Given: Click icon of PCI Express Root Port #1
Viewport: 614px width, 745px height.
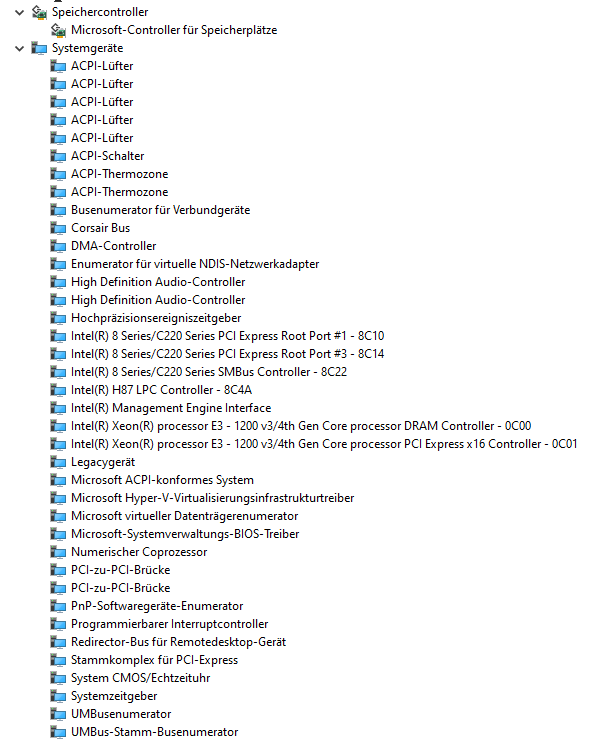Looking at the screenshot, I should [x=58, y=336].
